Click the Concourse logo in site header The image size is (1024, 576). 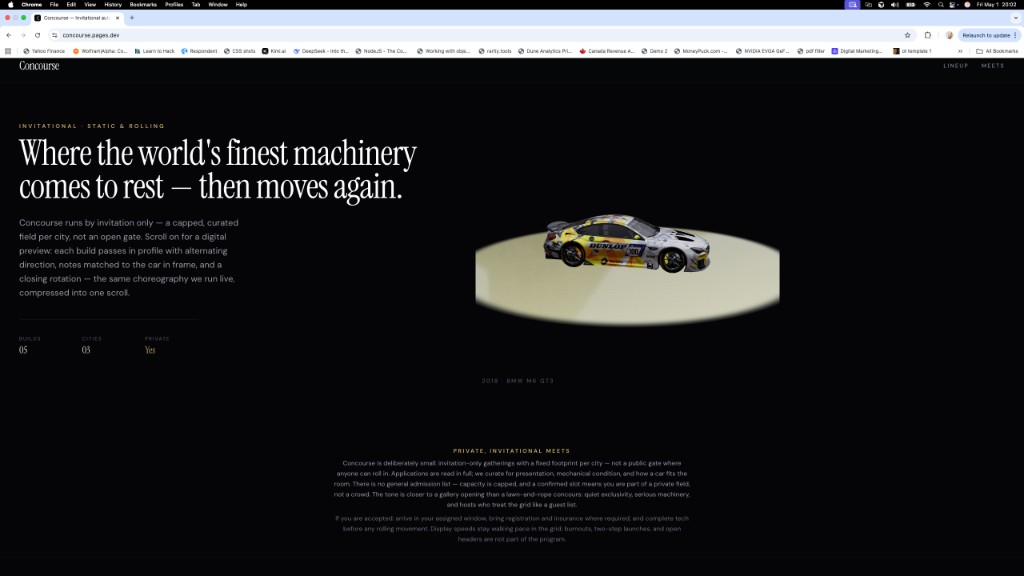click(x=39, y=66)
